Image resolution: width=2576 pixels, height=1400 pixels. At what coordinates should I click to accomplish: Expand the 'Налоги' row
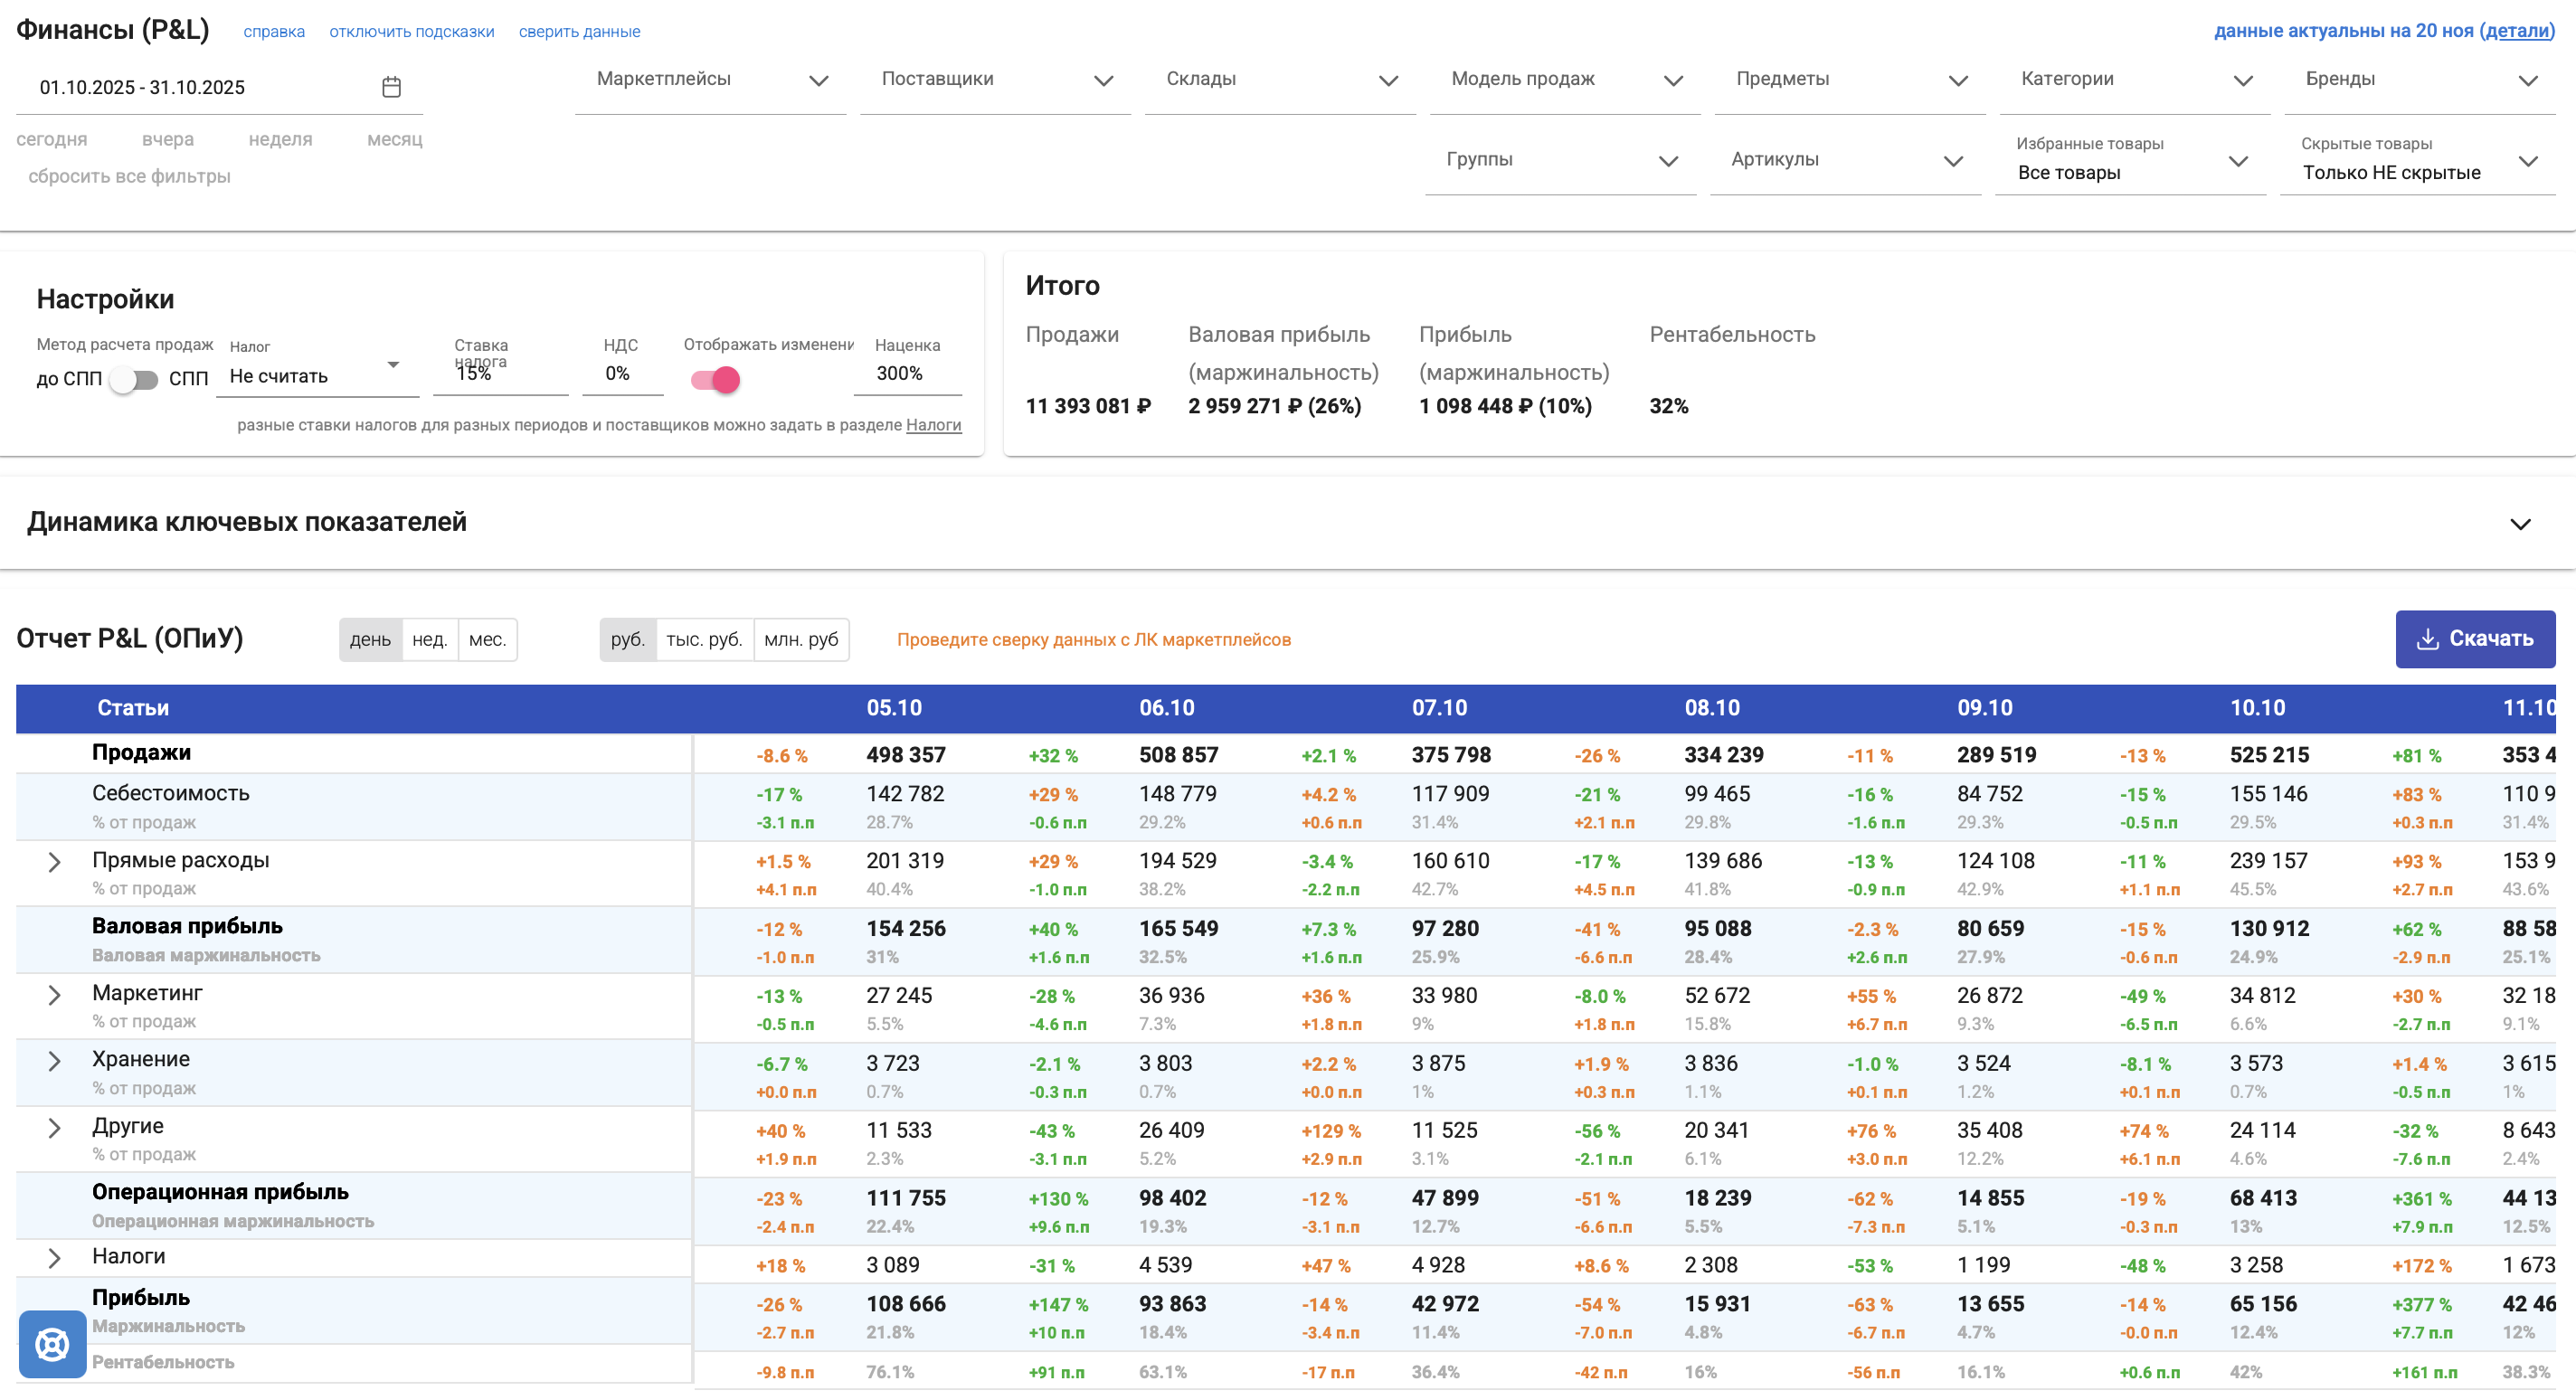coord(53,1258)
